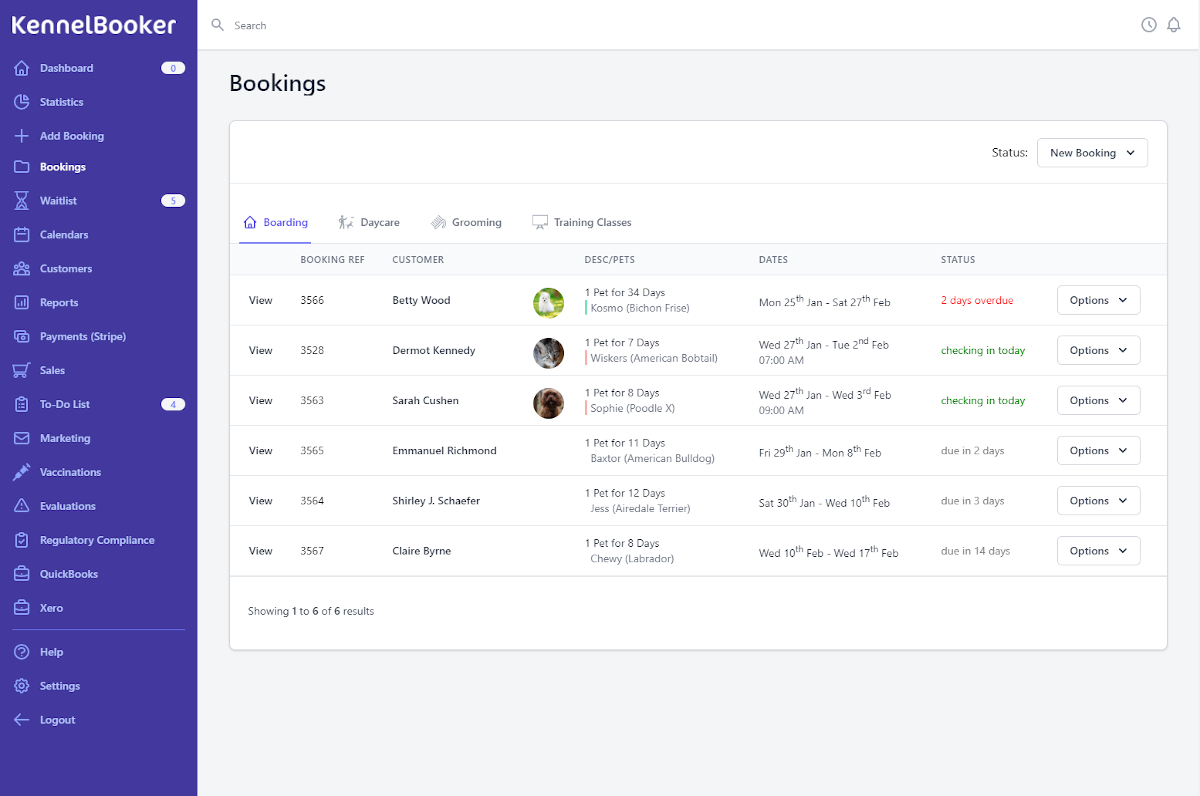Open Options for Emmanuel Richmond booking
The width and height of the screenshot is (1200, 796).
coord(1098,450)
